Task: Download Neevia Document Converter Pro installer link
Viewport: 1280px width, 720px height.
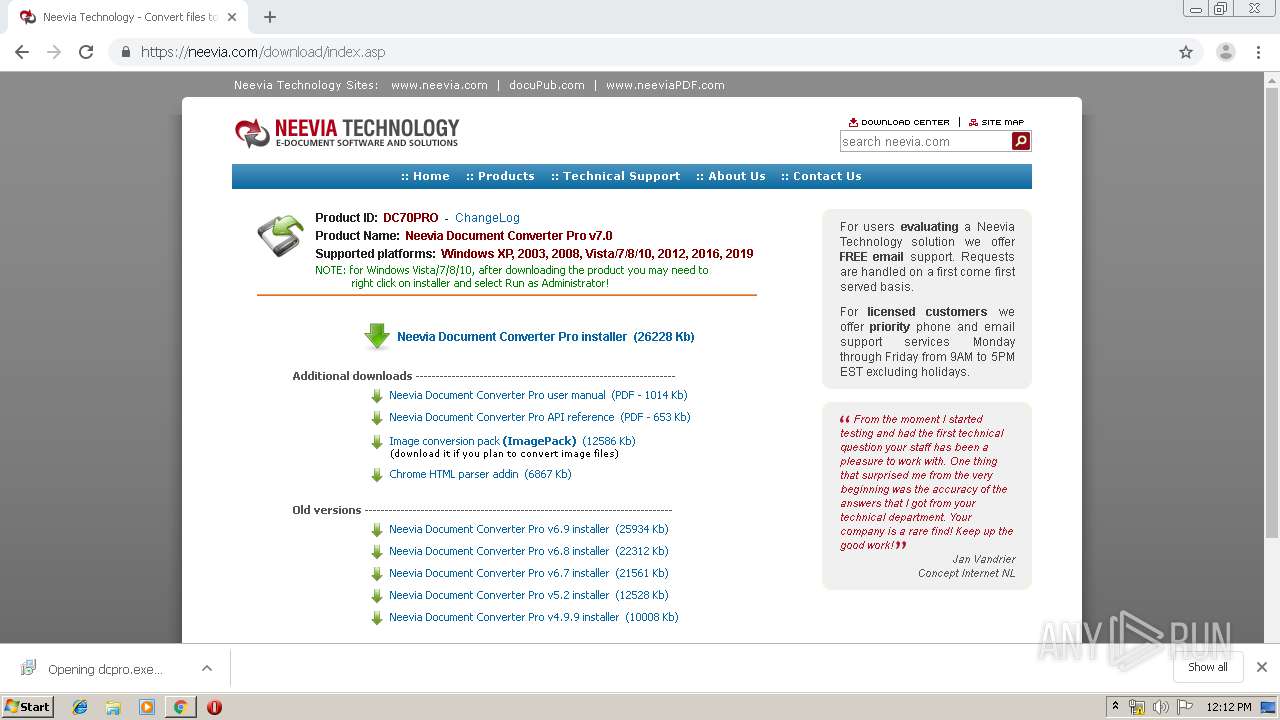Action: point(545,337)
